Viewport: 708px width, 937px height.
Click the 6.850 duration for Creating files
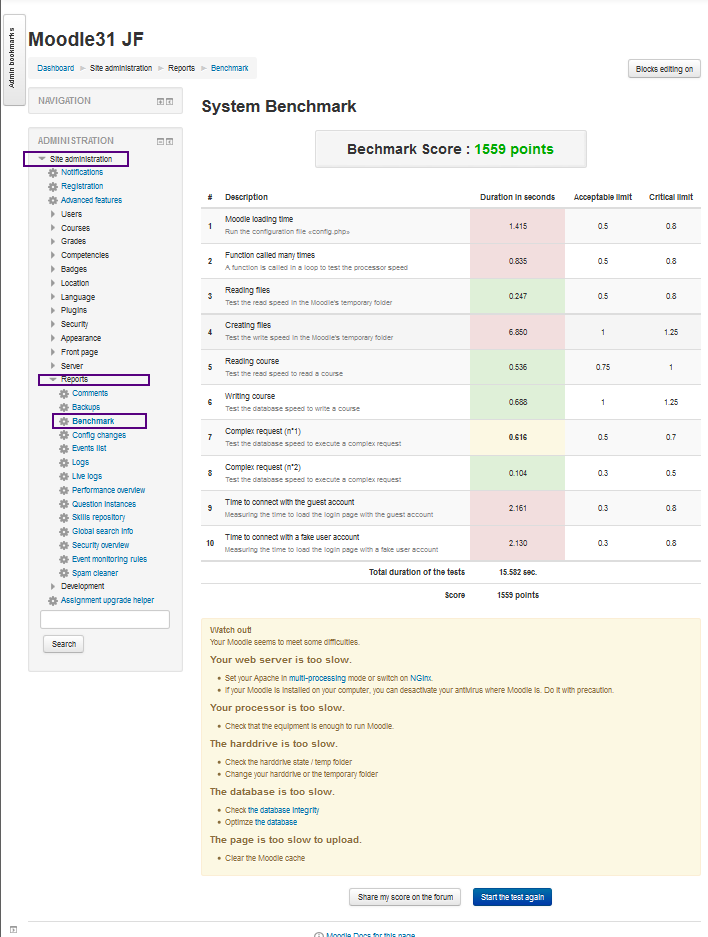517,332
